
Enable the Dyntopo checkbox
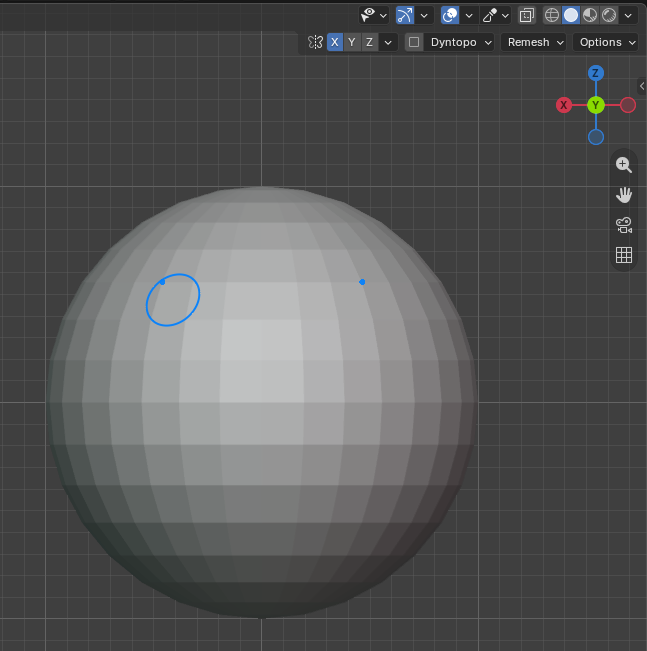coord(414,42)
